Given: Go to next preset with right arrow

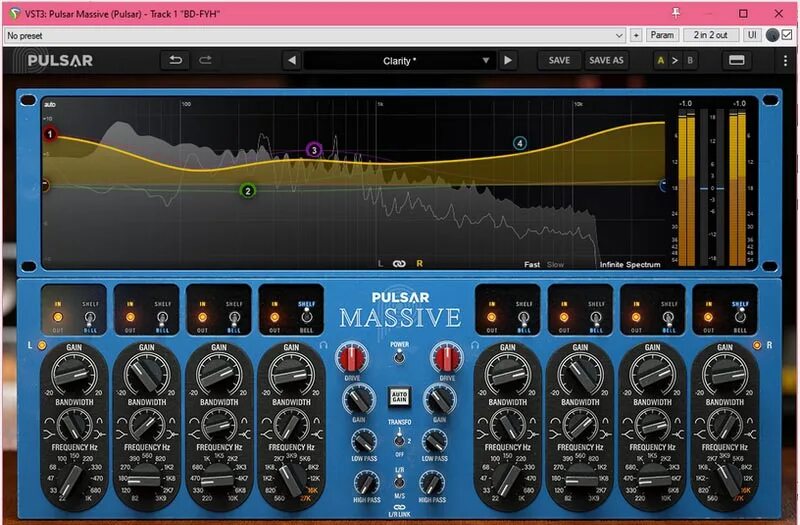Looking at the screenshot, I should (508, 60).
